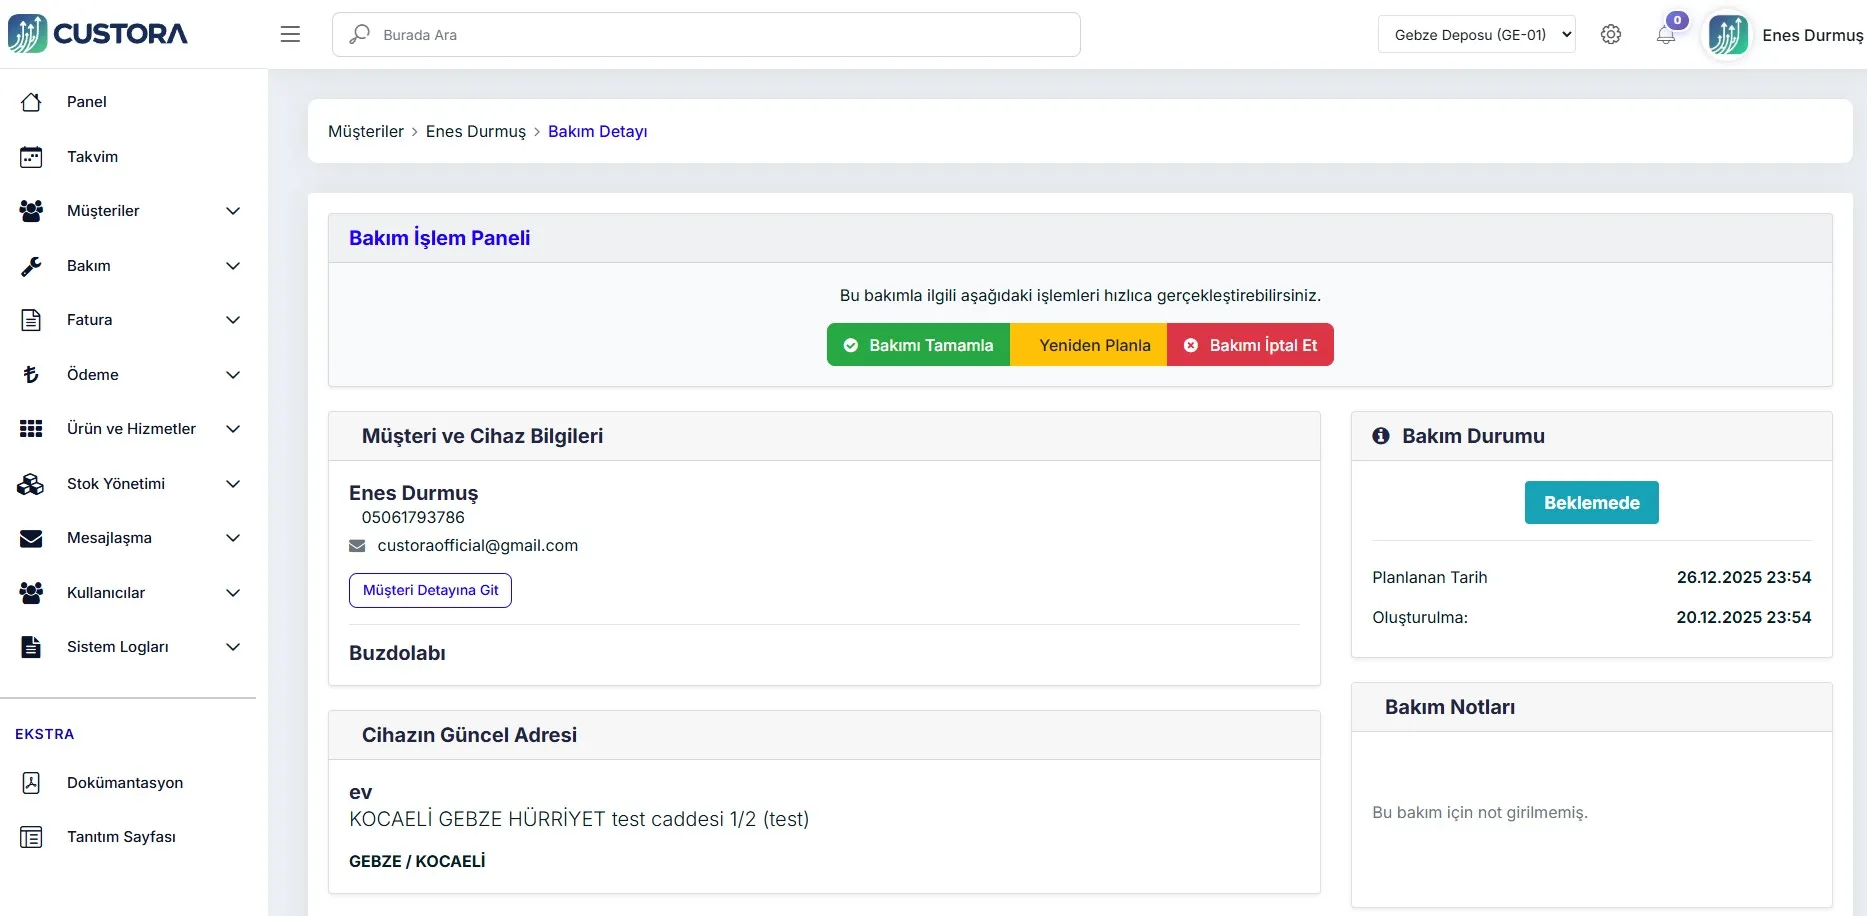Viewport: 1867px width, 916px height.
Task: Click the Dokümantasyon document icon
Action: click(31, 783)
